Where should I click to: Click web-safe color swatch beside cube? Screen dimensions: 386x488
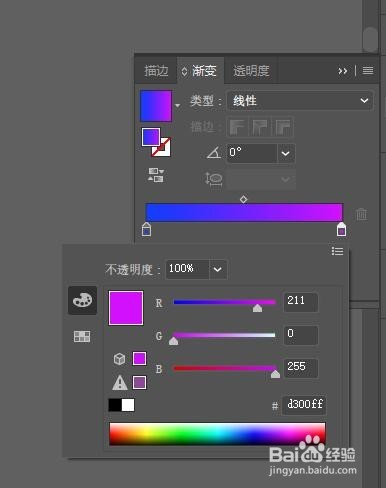[x=139, y=359]
